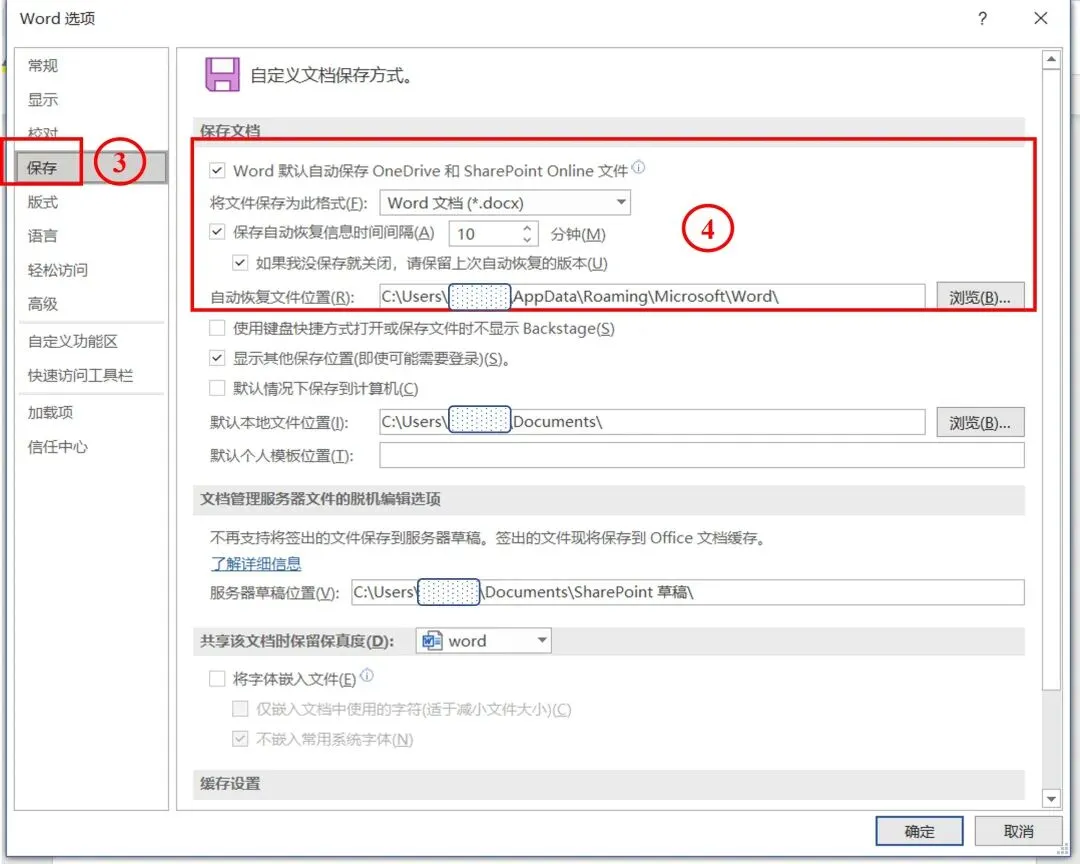The image size is (1080, 864).
Task: Click the purple floppy disk save icon
Action: click(x=222, y=74)
